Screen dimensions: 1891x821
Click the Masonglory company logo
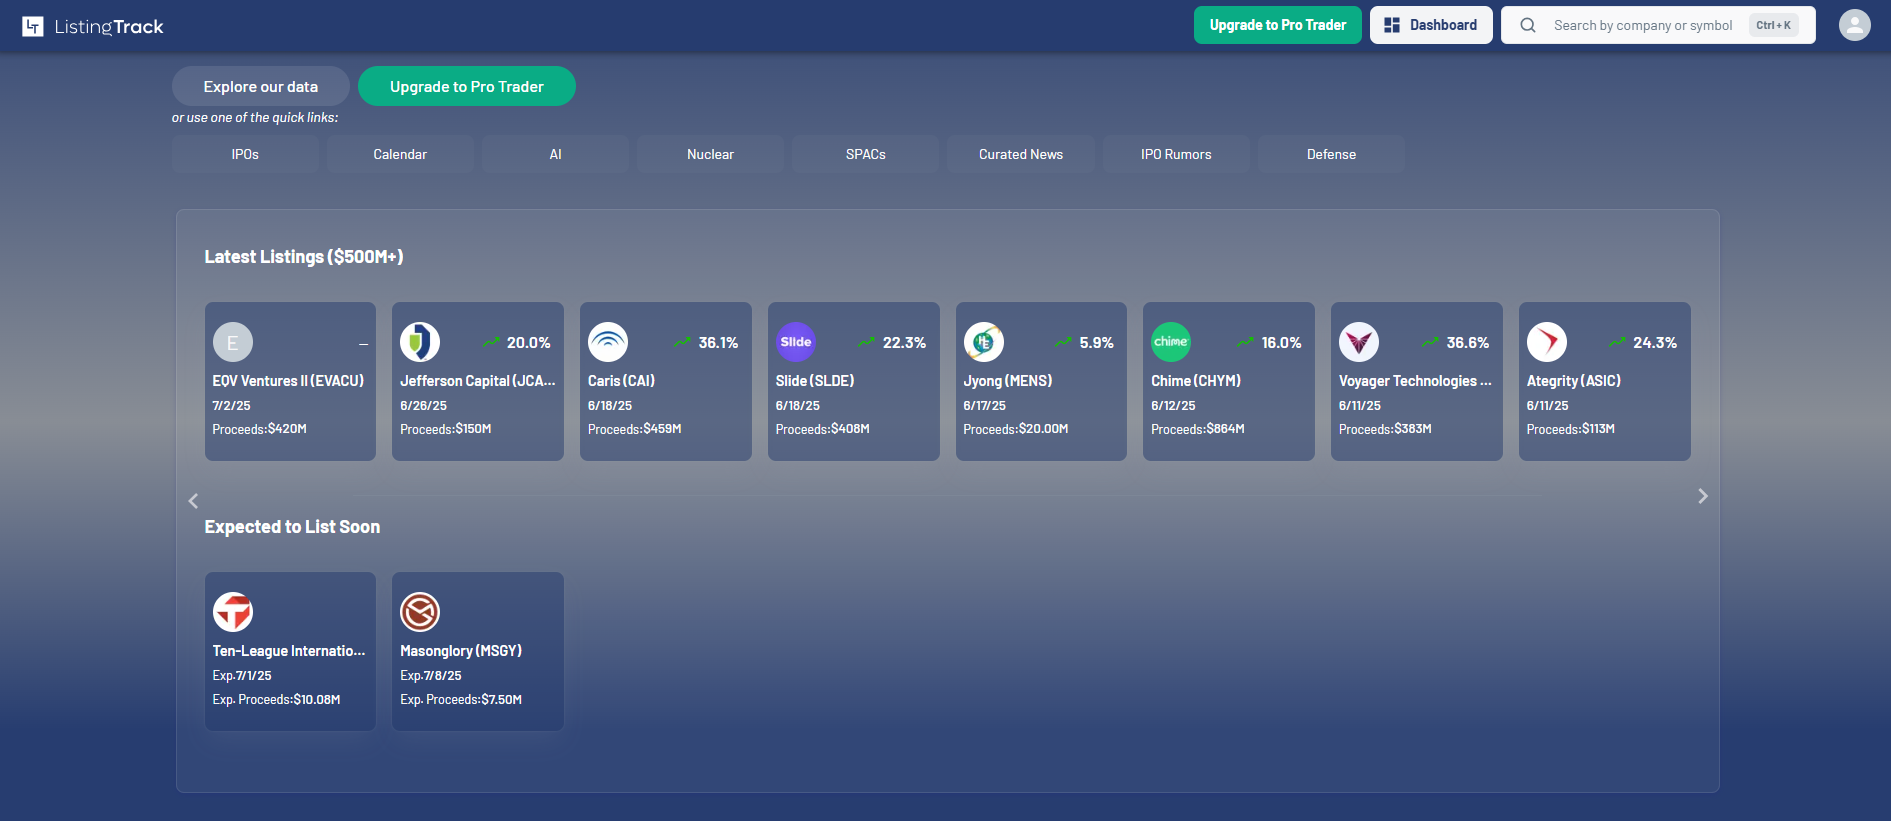coord(420,612)
